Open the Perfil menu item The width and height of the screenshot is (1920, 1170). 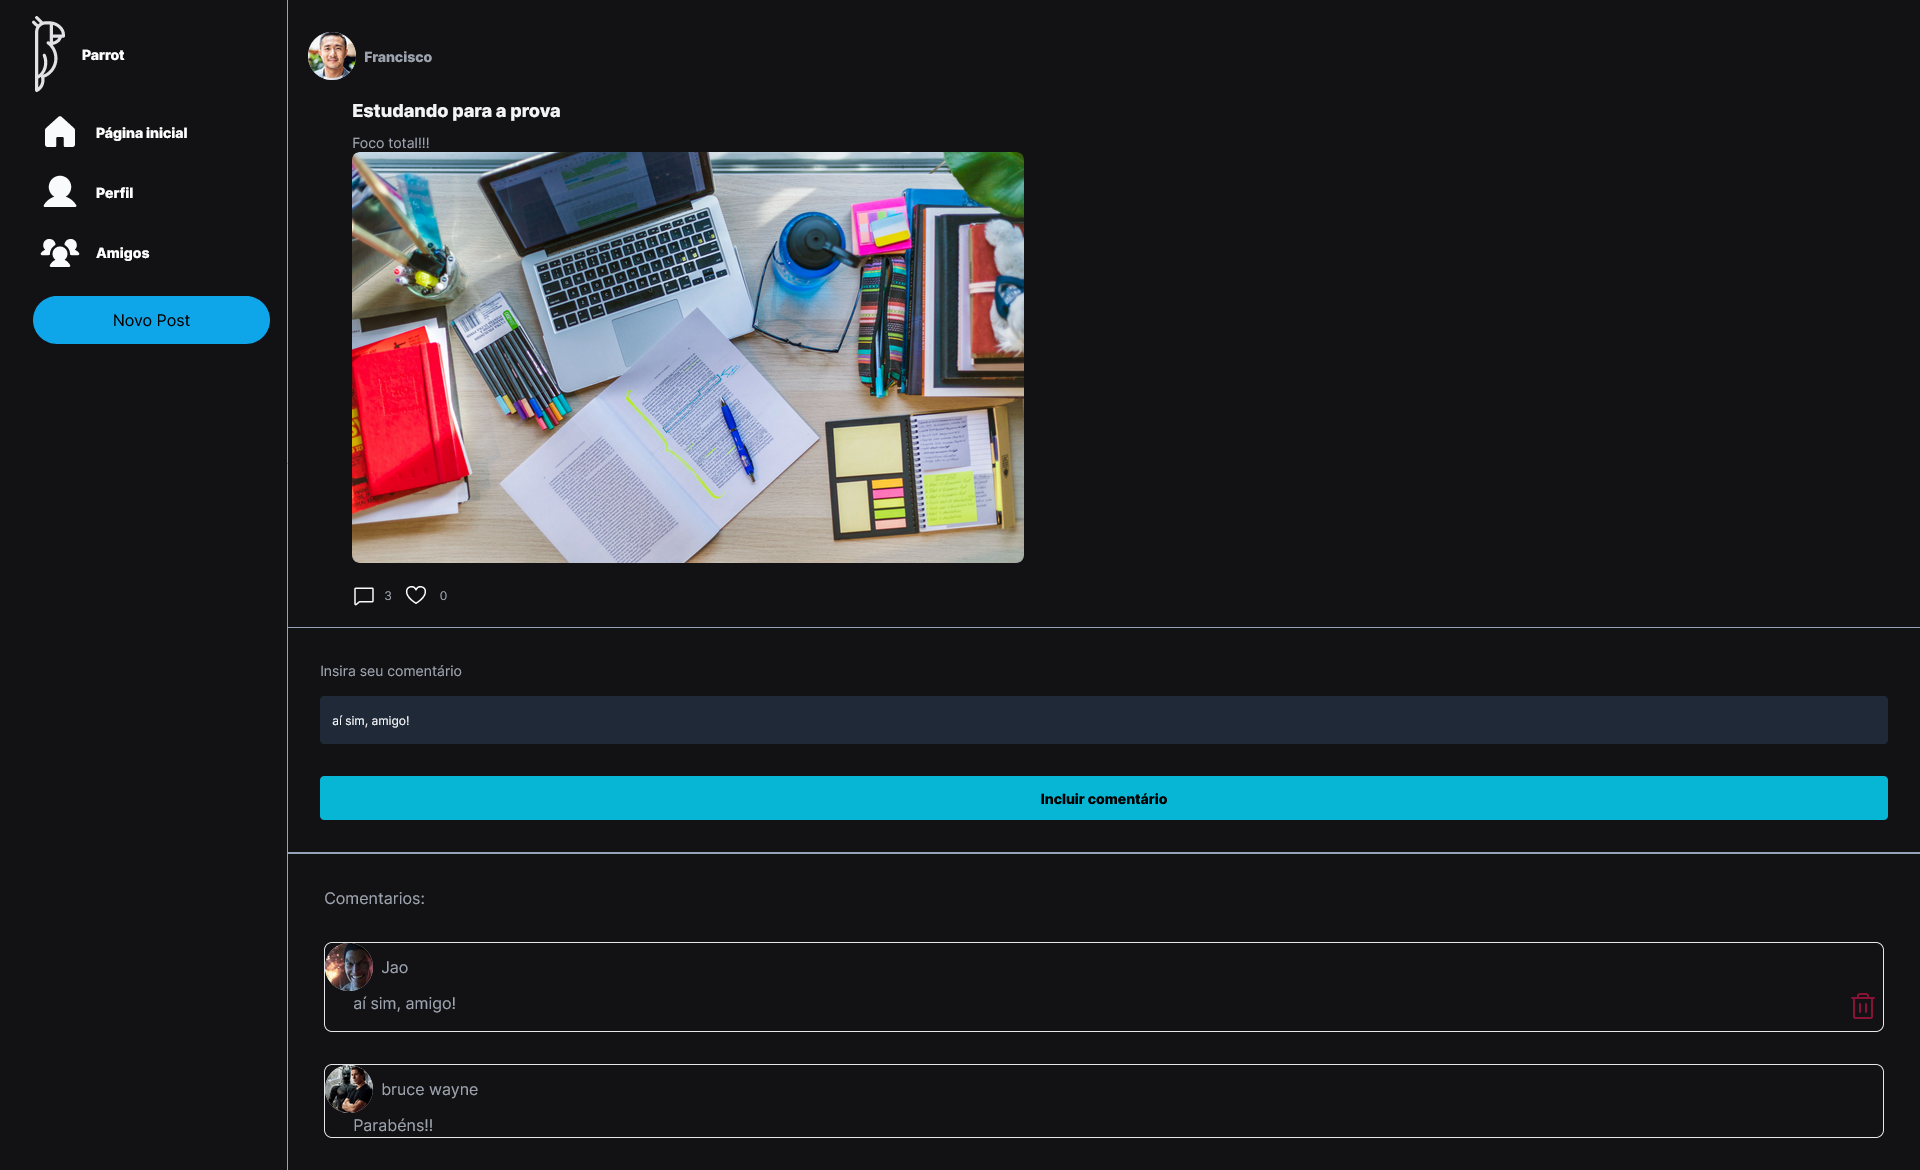(114, 193)
